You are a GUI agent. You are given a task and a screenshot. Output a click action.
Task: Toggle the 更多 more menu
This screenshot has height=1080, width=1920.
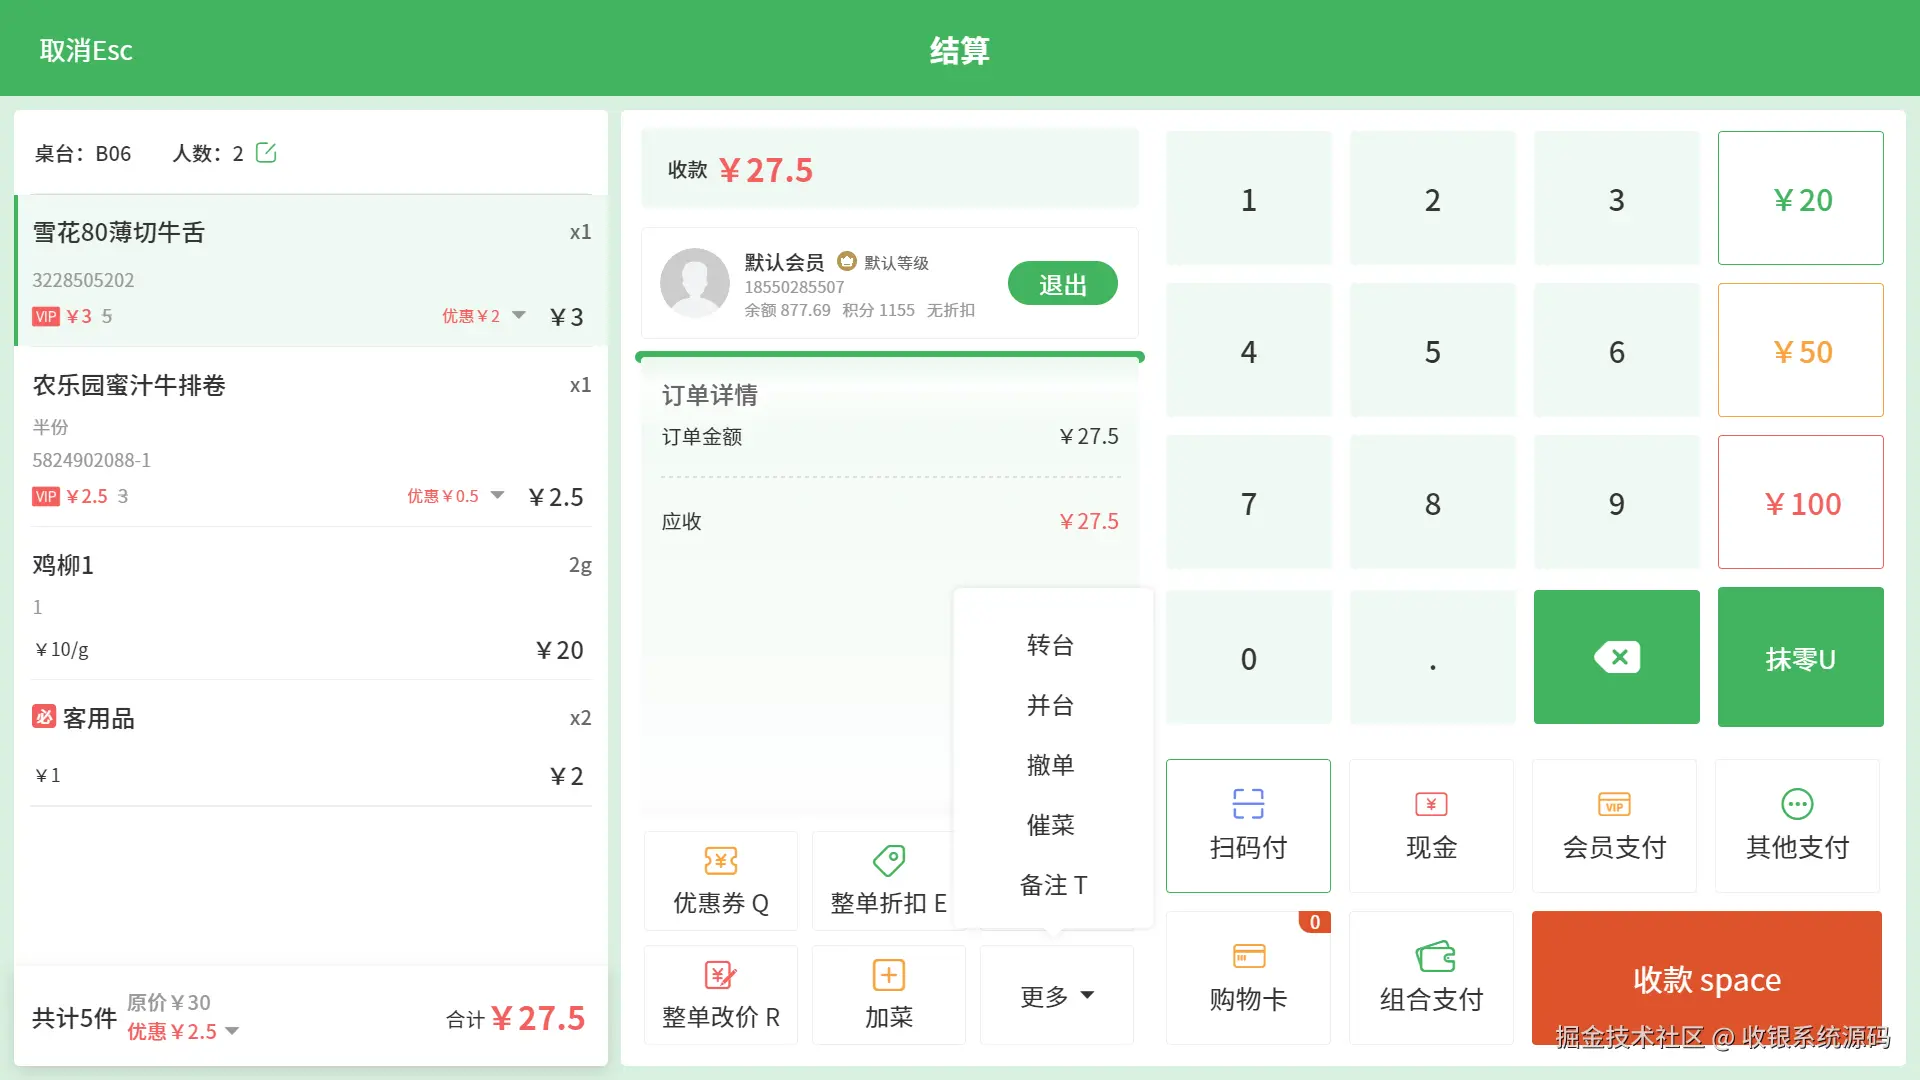[1057, 996]
